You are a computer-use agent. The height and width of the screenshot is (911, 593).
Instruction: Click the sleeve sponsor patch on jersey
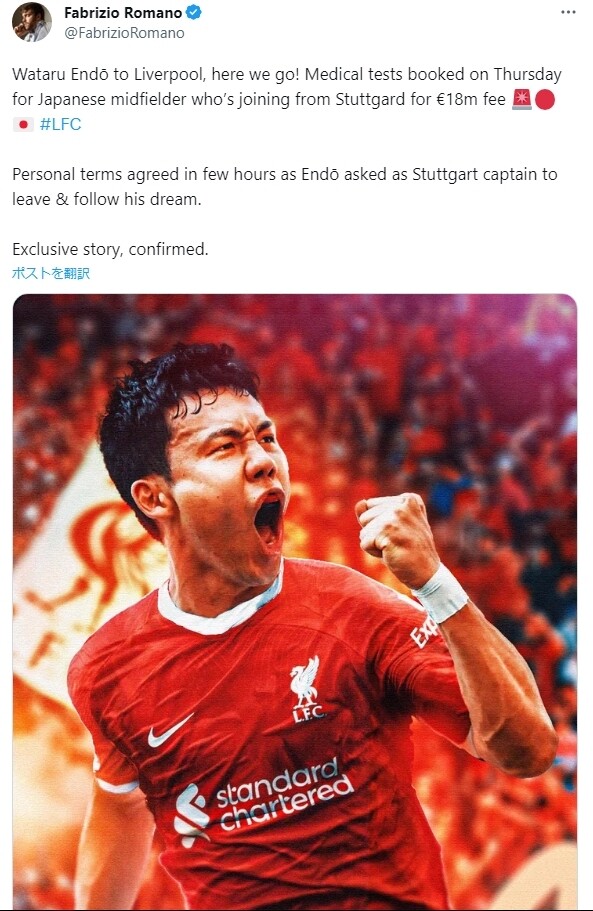tap(424, 633)
